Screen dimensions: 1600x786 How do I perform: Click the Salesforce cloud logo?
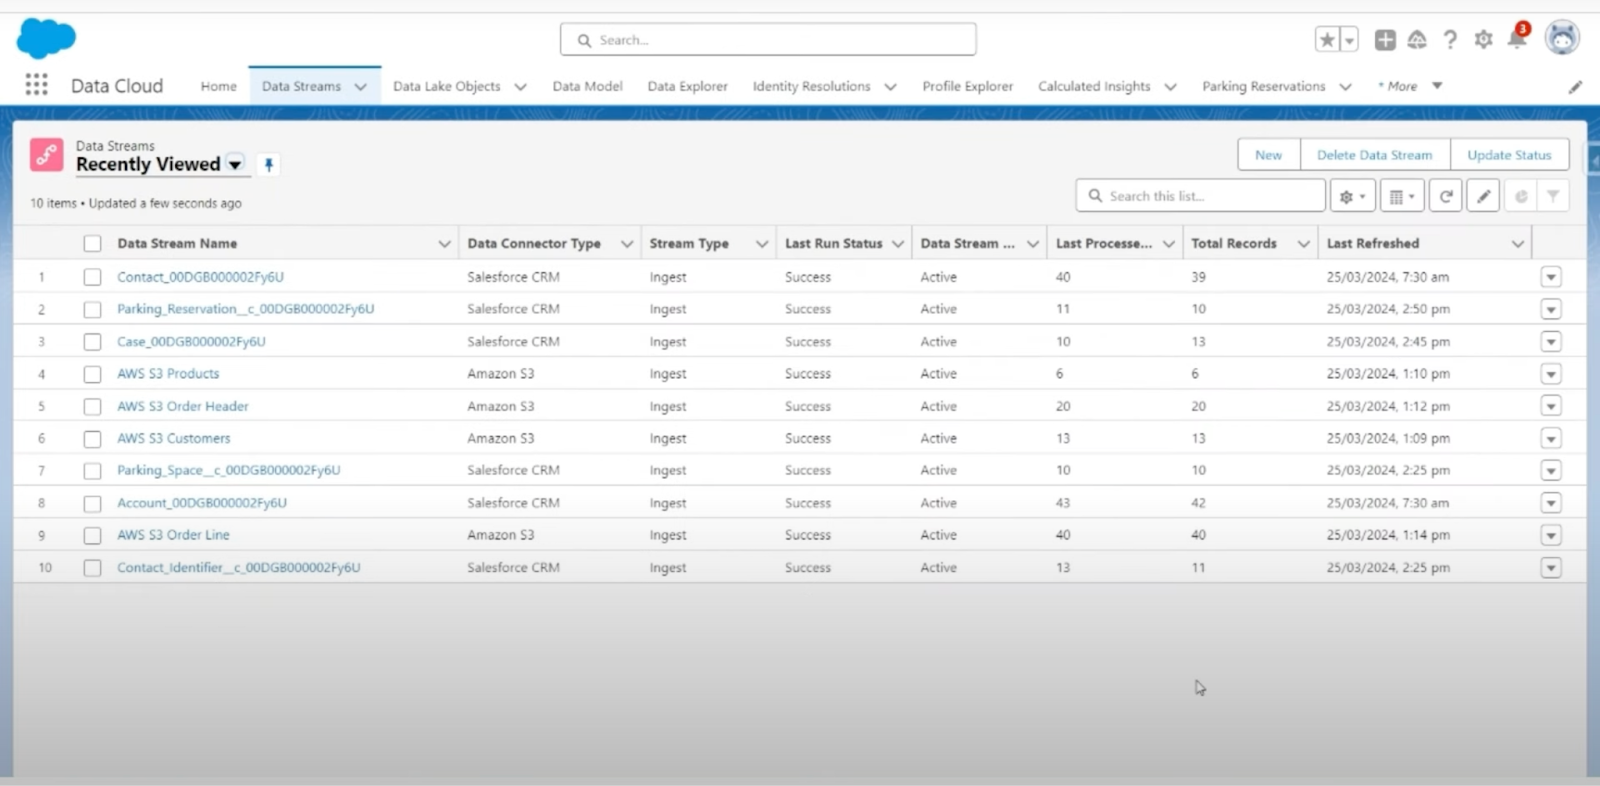(x=46, y=39)
